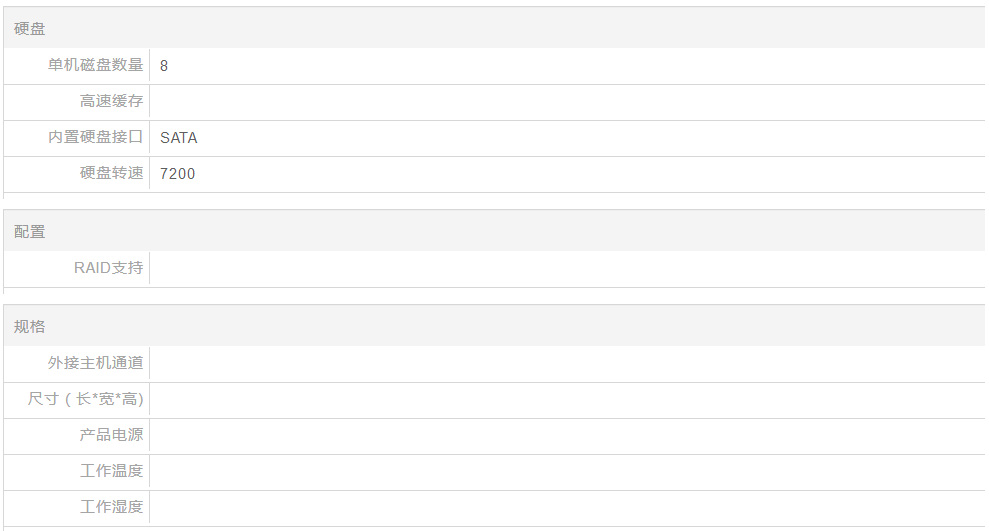
Task: Click the 工作温度 label
Action: [x=111, y=470]
